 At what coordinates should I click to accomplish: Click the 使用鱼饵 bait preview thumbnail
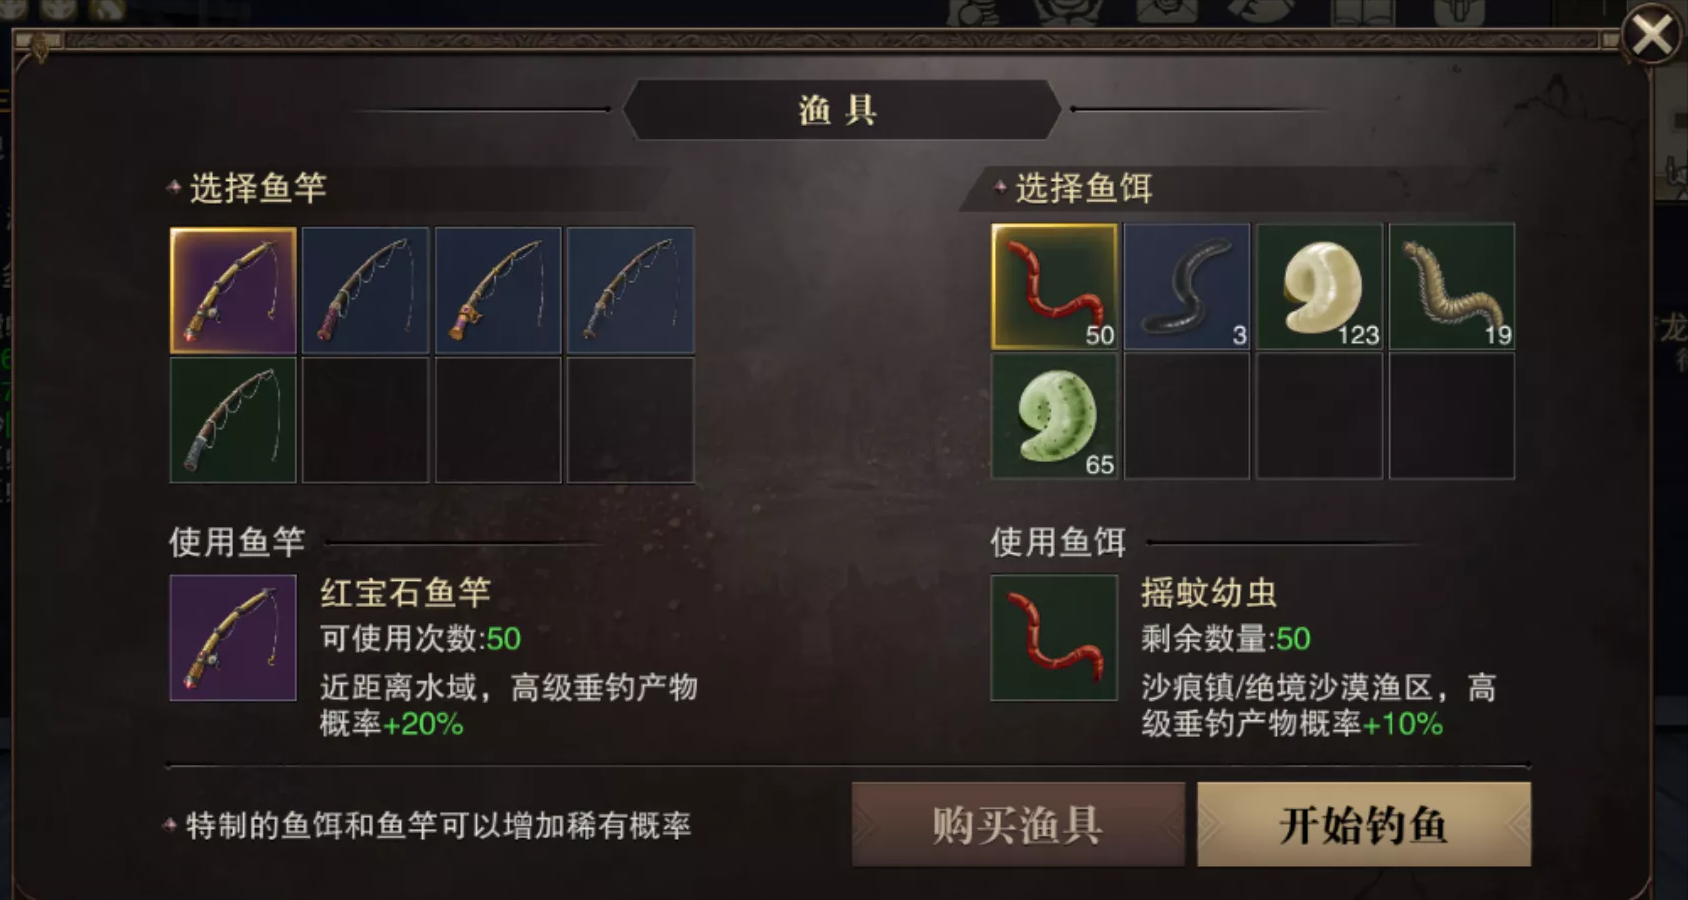point(1054,638)
